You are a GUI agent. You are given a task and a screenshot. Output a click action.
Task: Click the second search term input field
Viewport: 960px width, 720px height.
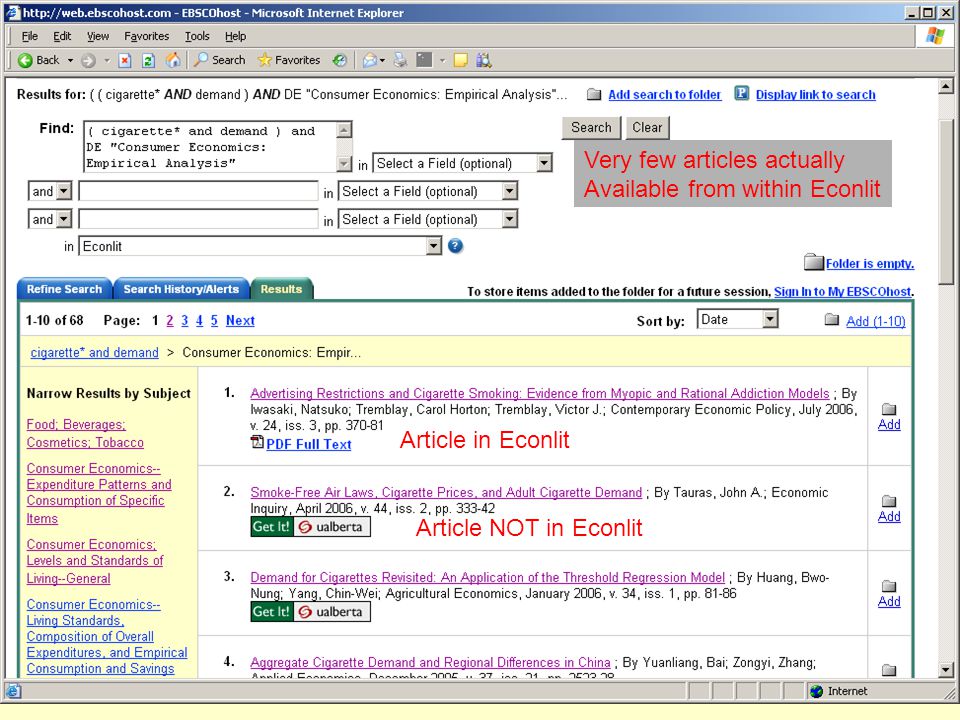pos(198,191)
